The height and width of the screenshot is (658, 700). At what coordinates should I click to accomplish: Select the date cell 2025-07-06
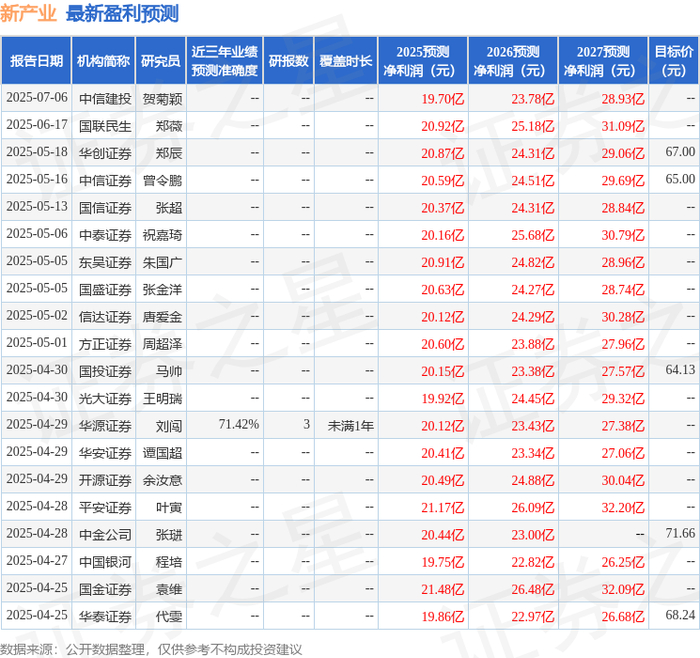pos(37,98)
